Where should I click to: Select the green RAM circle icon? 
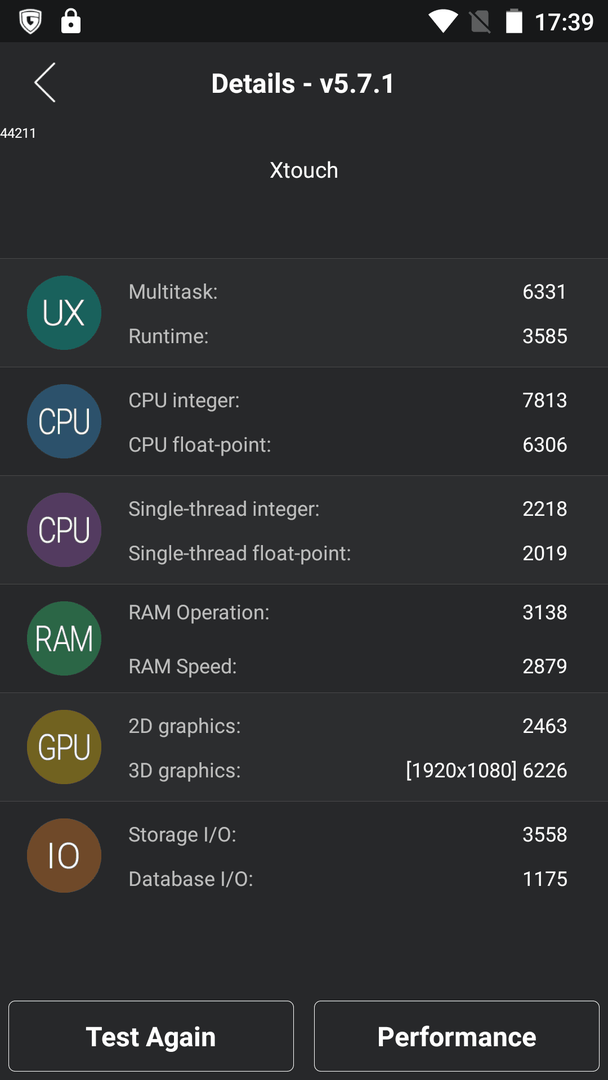click(x=64, y=638)
